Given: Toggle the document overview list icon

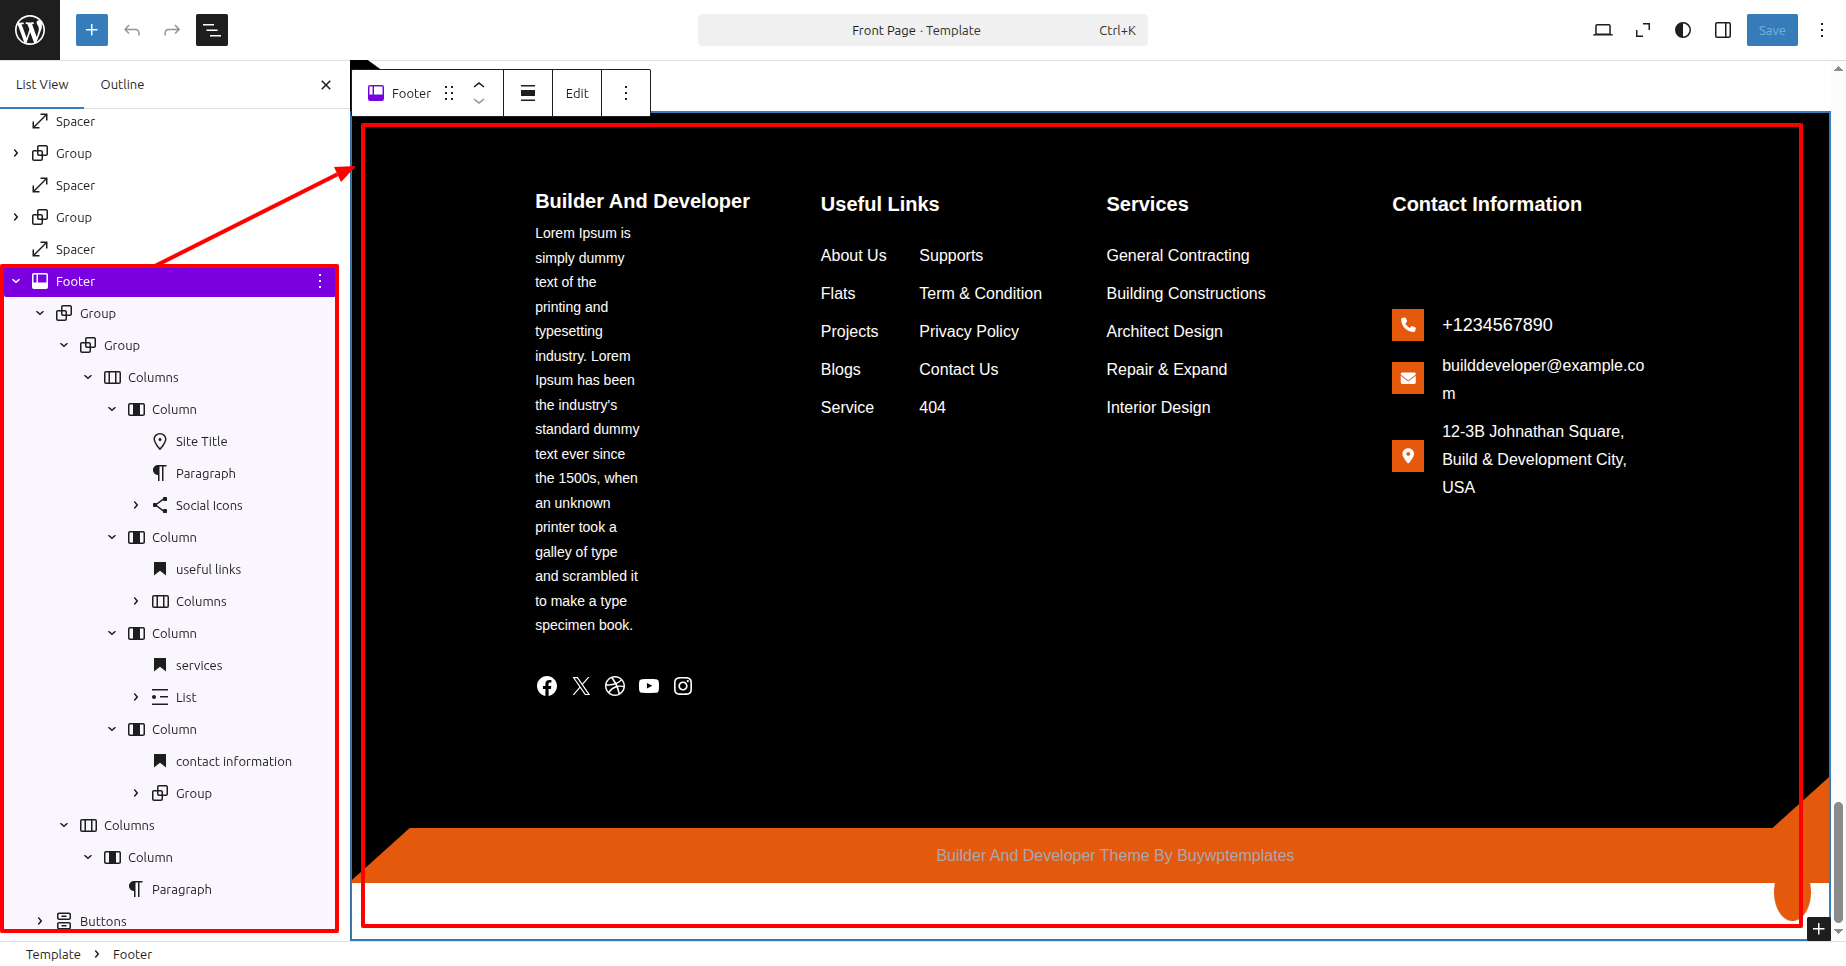Looking at the screenshot, I should (x=212, y=30).
